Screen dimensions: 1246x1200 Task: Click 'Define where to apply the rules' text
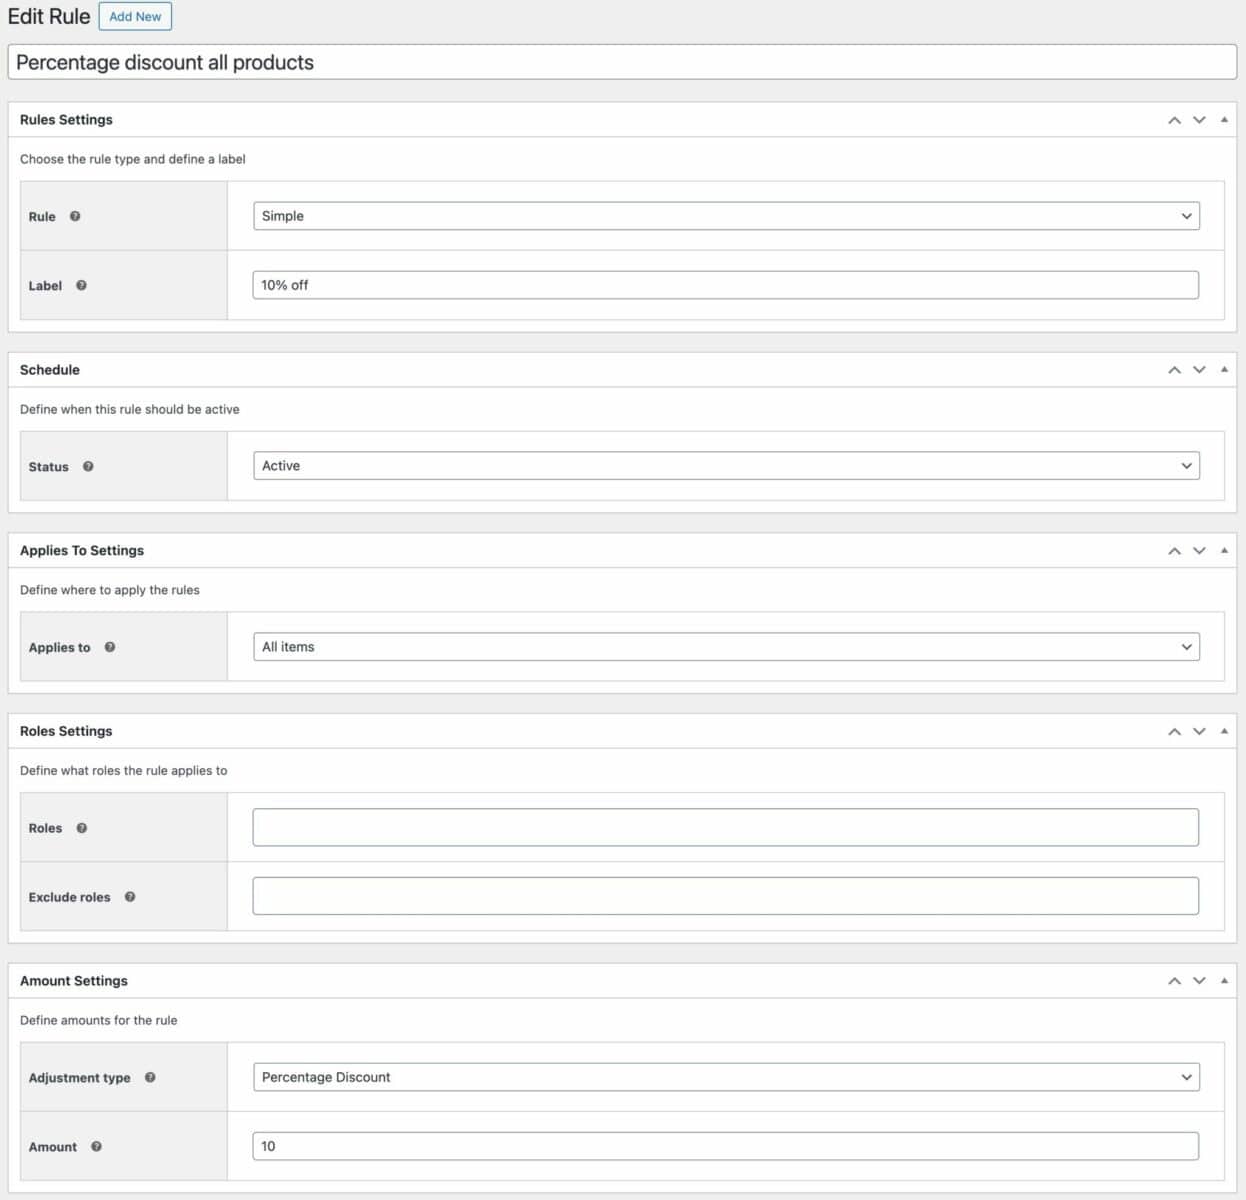110,590
